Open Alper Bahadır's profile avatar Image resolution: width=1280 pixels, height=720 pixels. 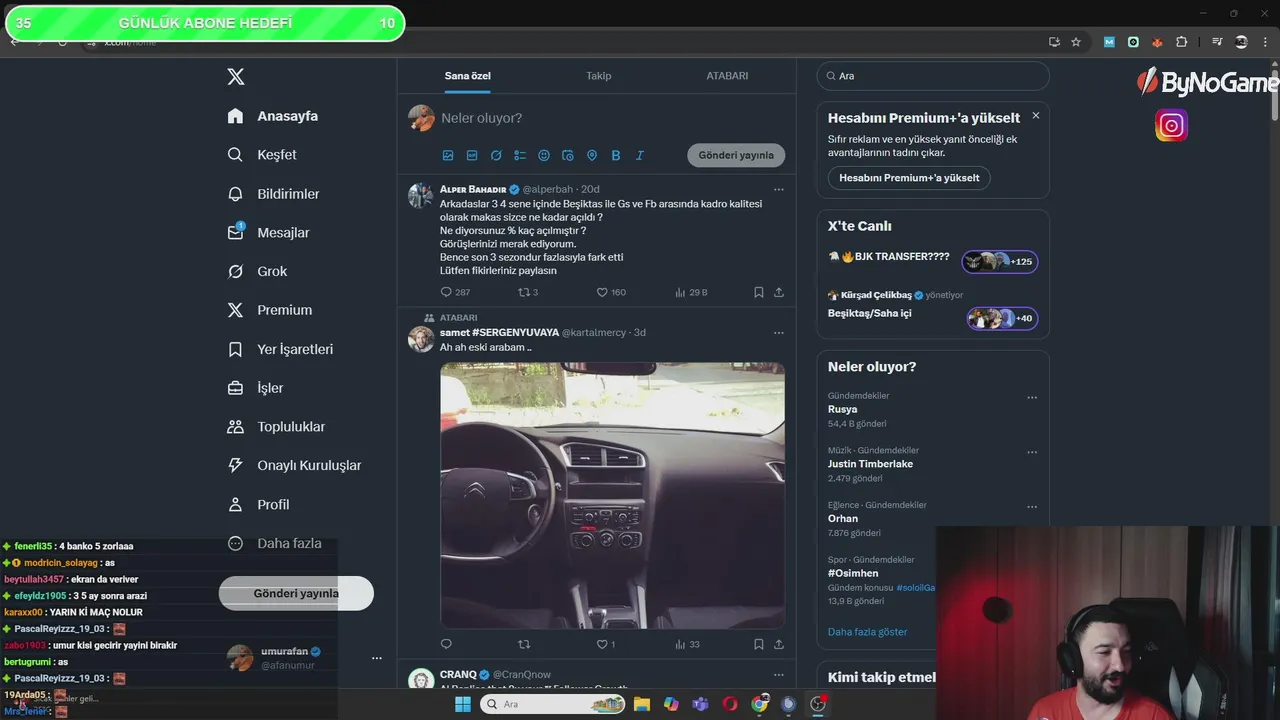point(420,195)
